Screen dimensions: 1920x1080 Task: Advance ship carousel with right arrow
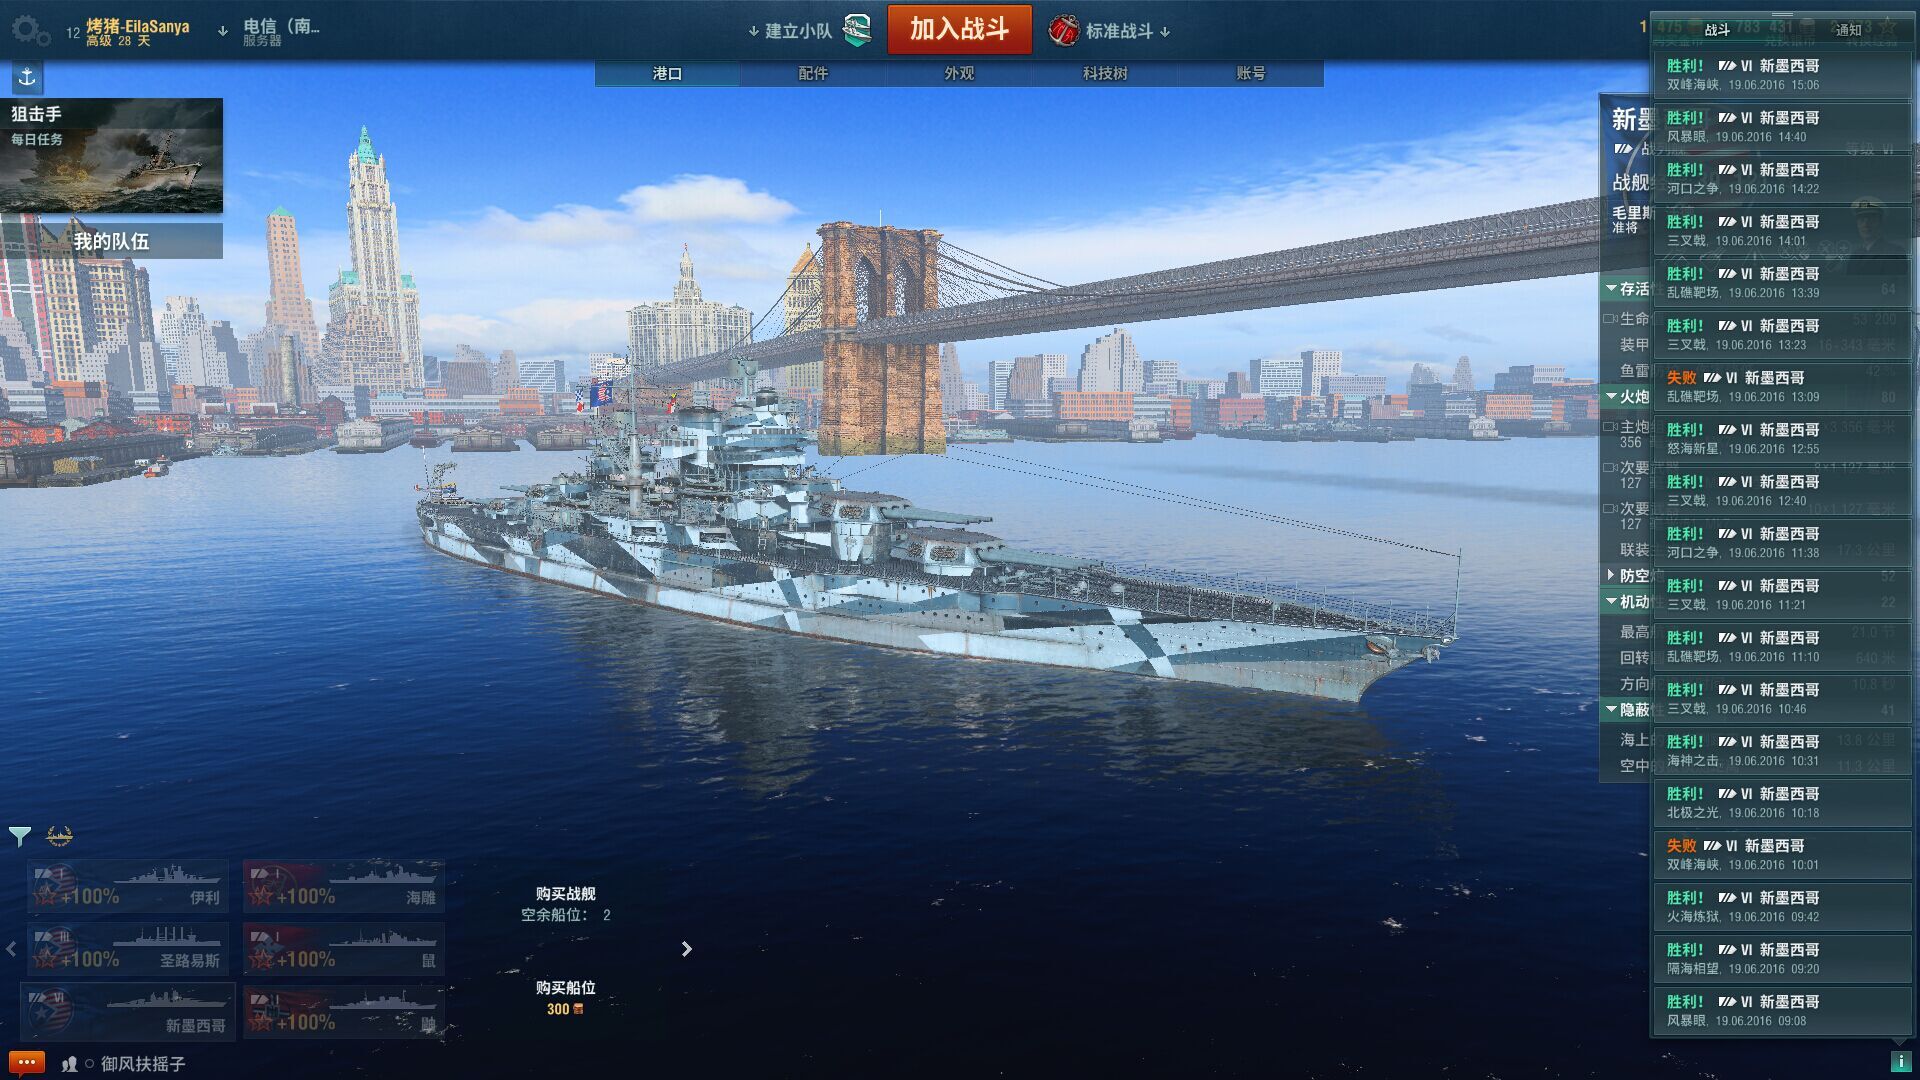(686, 949)
